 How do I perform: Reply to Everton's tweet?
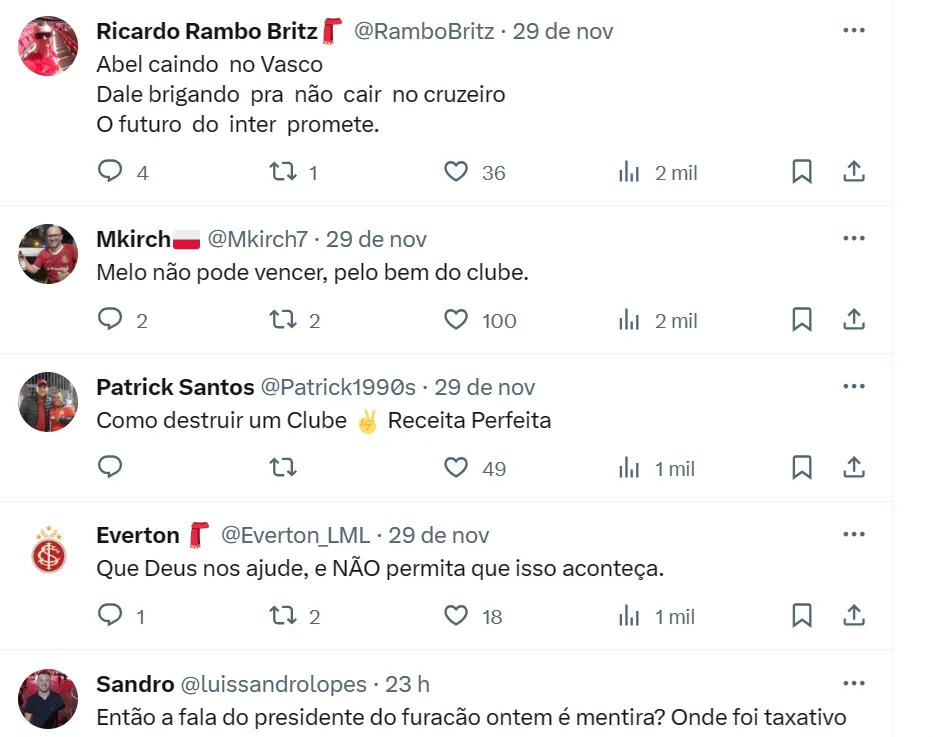(110, 616)
